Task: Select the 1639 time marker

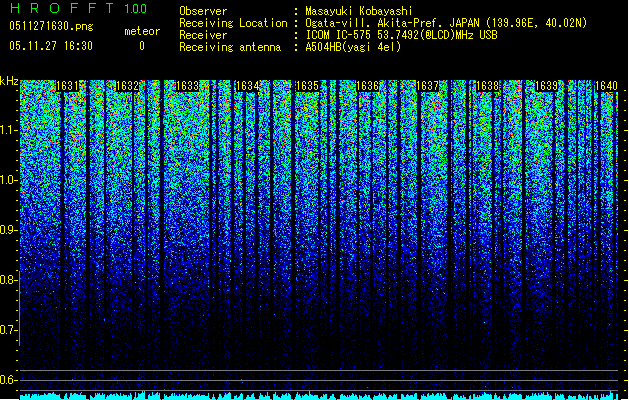Action: 547,86
